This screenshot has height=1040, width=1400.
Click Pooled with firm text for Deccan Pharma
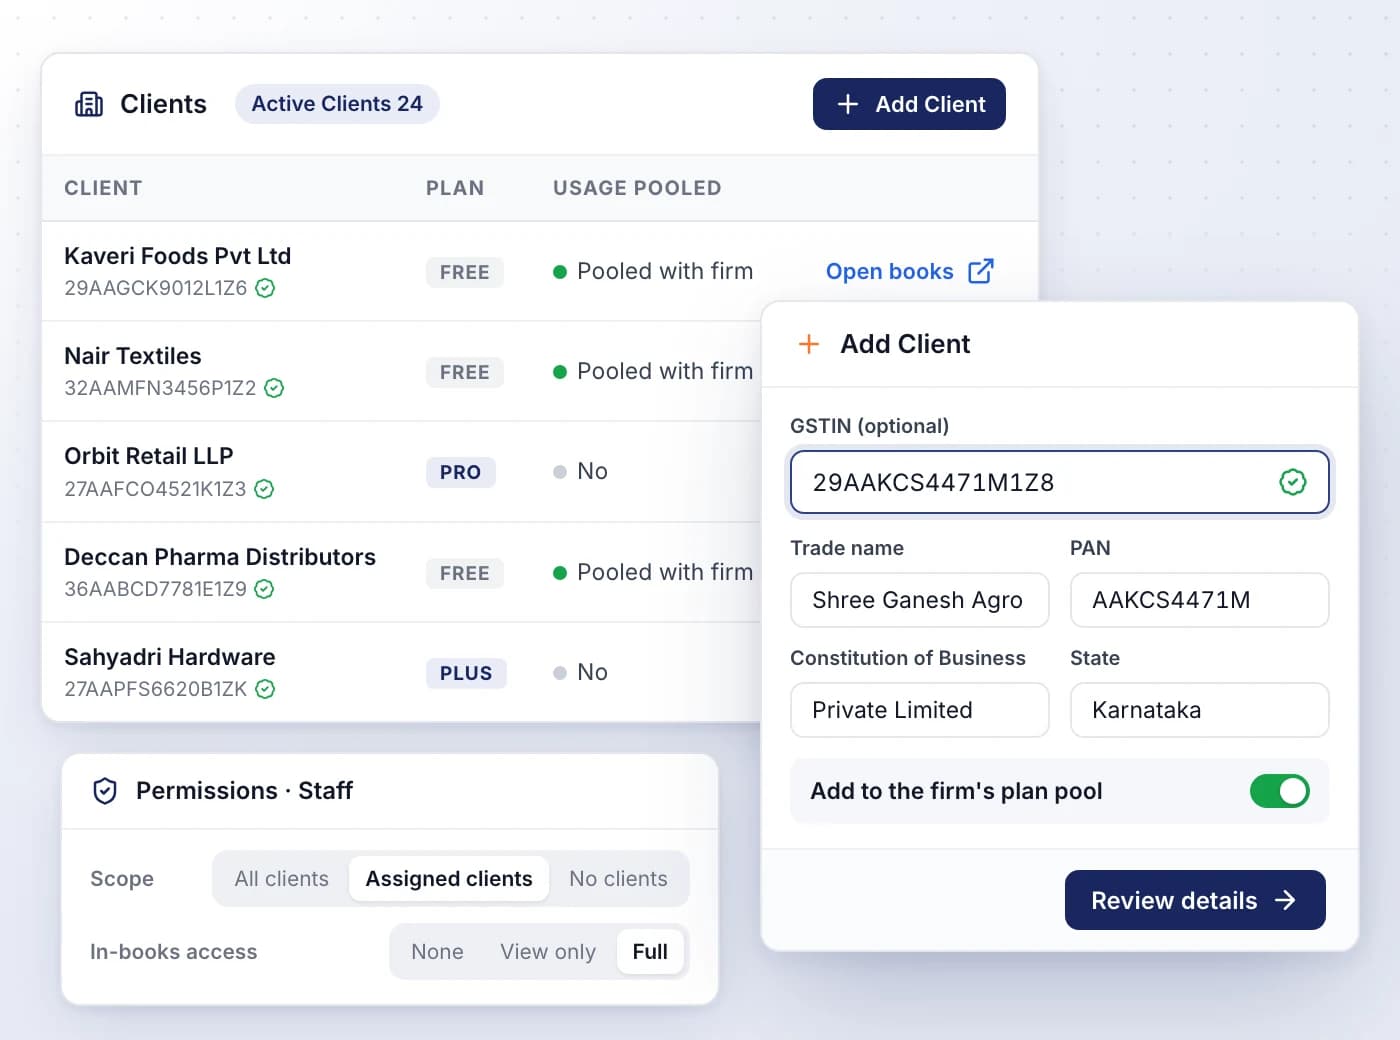pos(665,572)
